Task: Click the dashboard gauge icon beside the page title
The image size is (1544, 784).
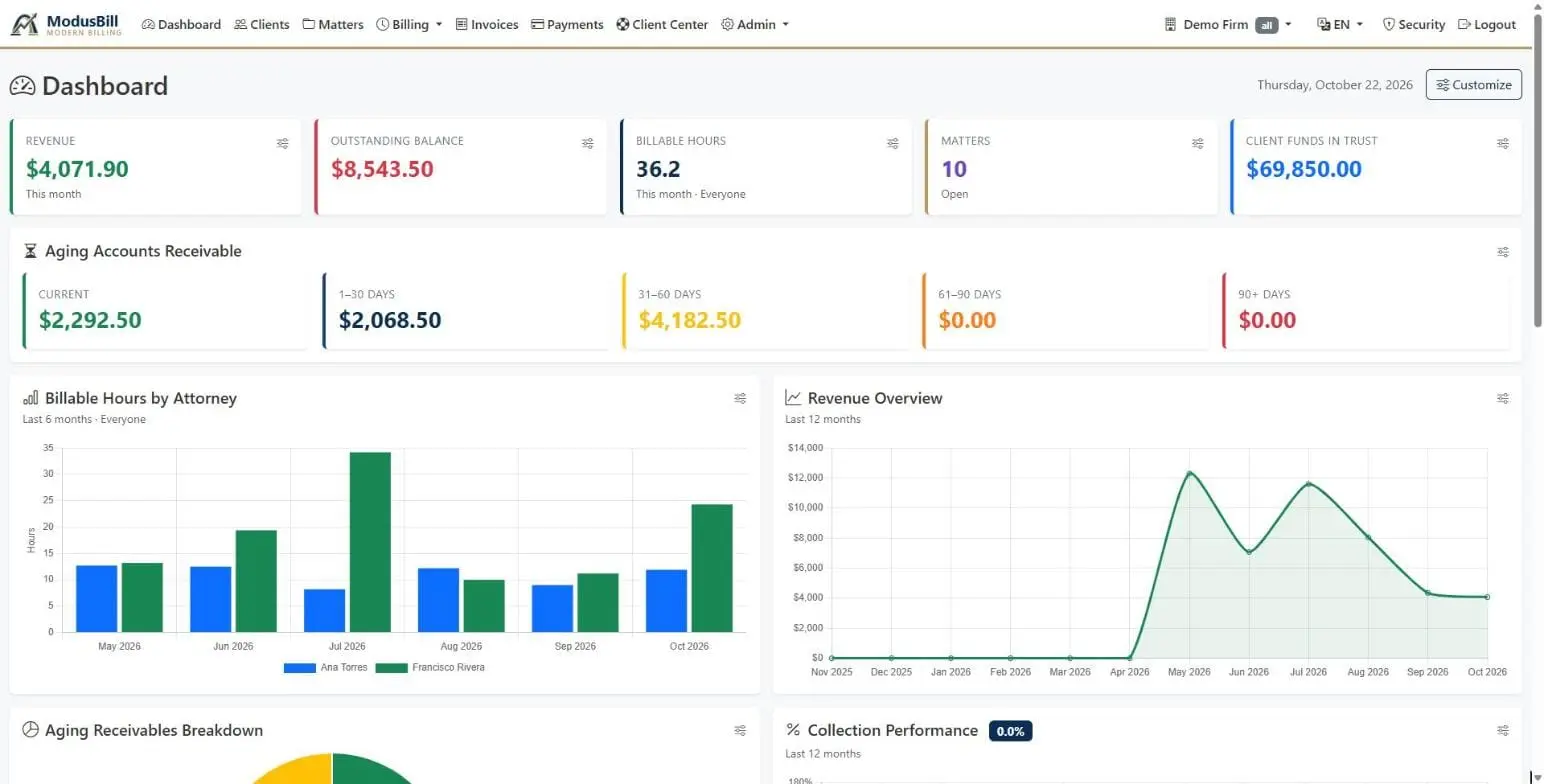Action: coord(22,86)
